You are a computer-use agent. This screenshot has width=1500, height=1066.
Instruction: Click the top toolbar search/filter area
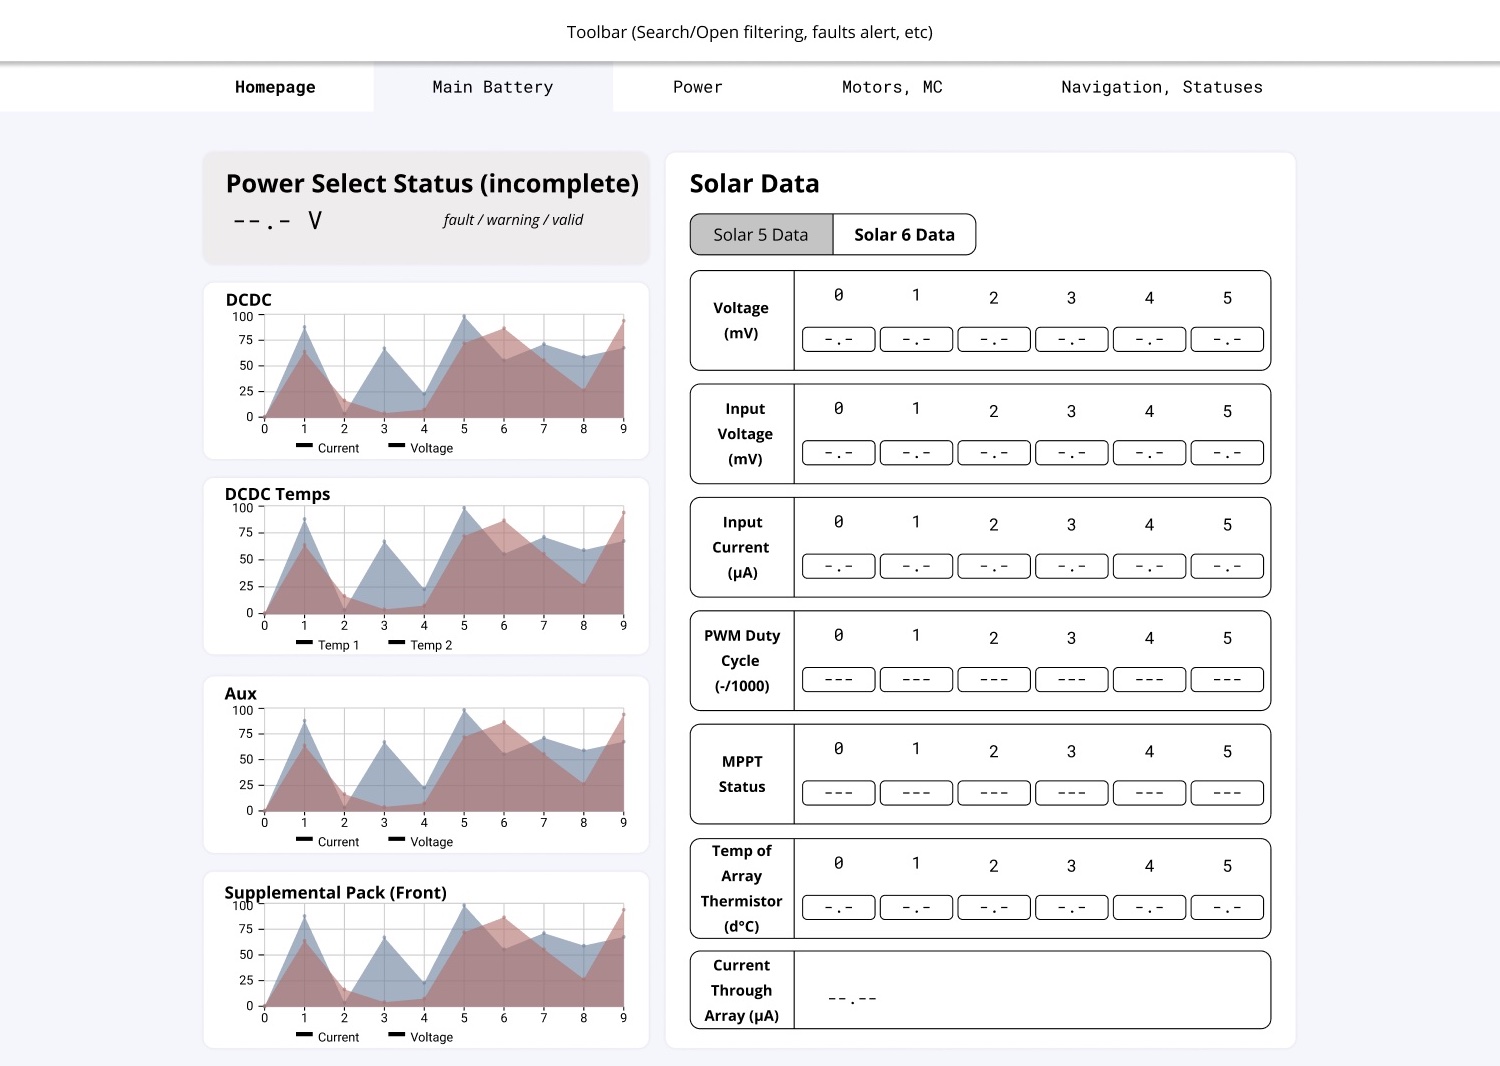point(749,32)
